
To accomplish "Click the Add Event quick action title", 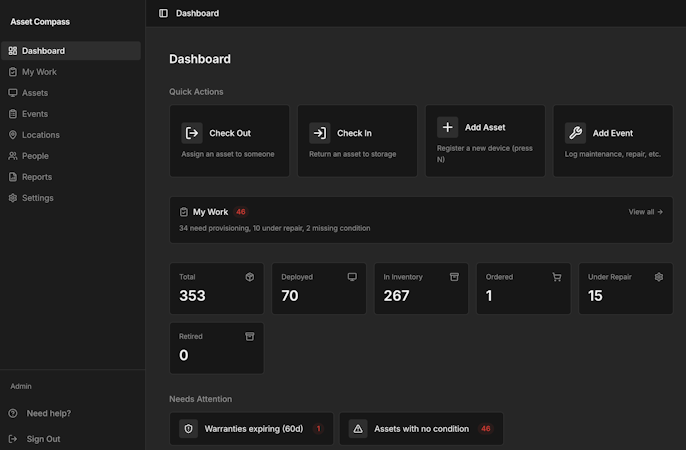I will coord(613,133).
